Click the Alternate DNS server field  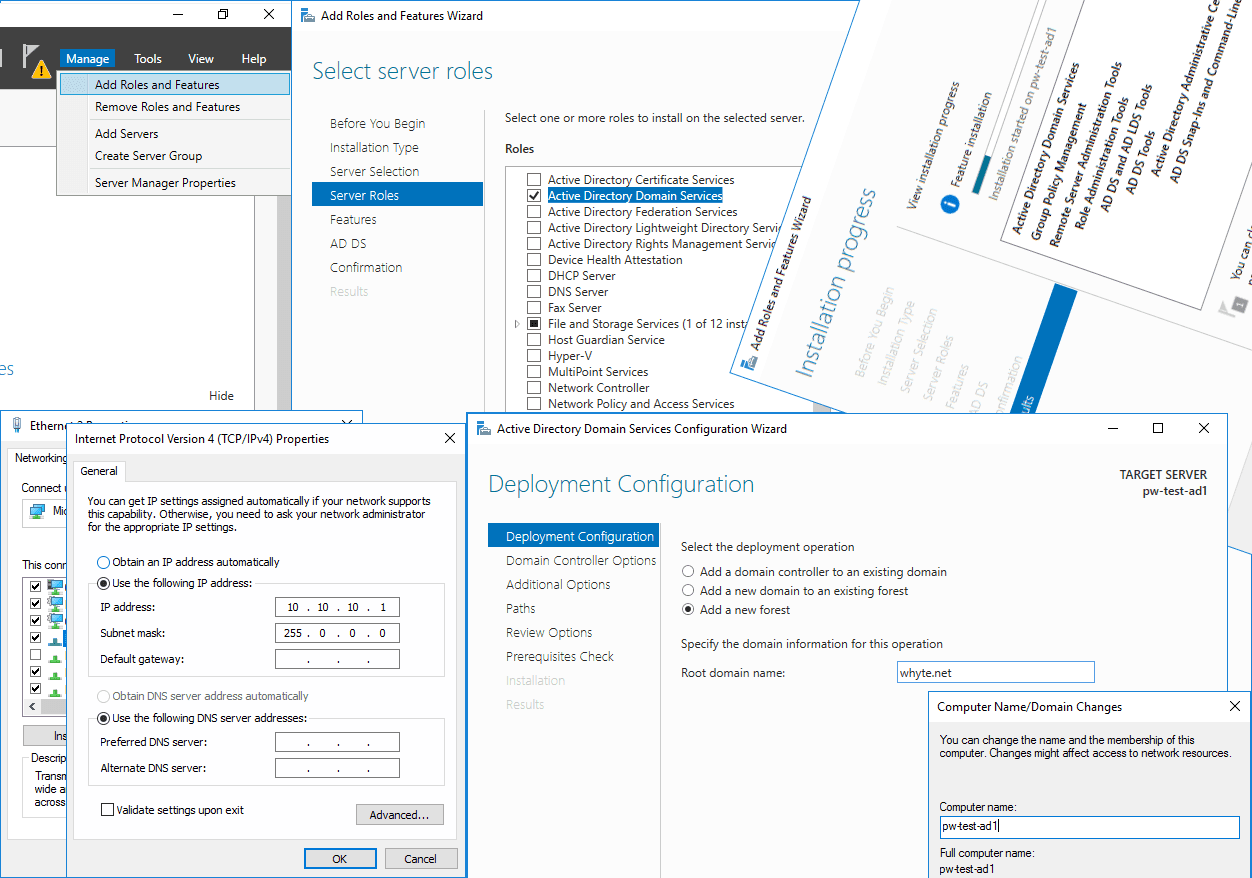click(x=337, y=768)
